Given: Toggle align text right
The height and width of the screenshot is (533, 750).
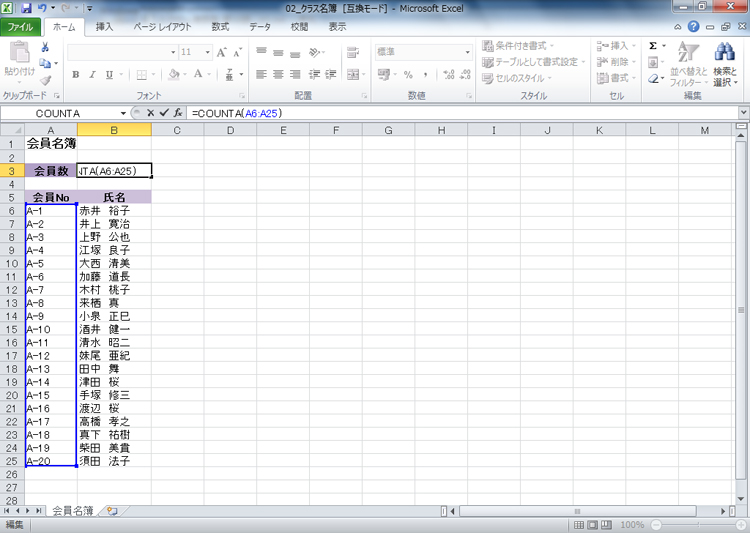Looking at the screenshot, I should 296,74.
